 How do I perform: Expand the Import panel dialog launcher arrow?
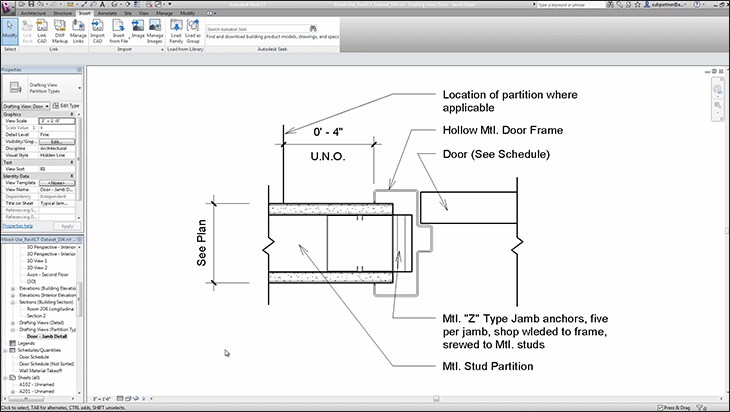(162, 49)
